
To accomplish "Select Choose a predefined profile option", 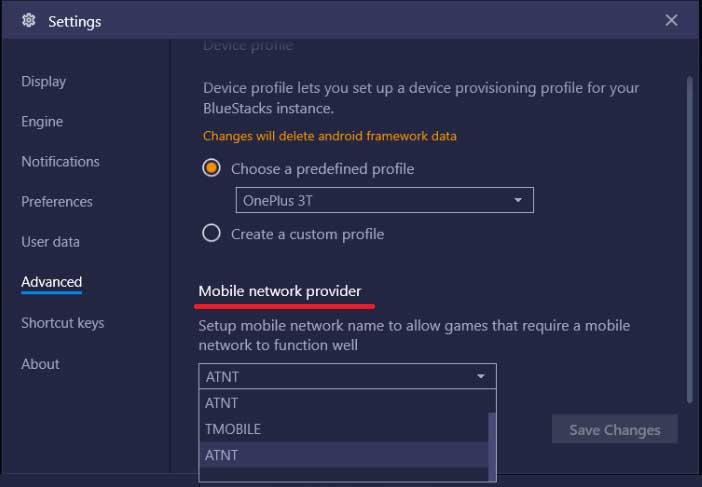I will pos(211,168).
